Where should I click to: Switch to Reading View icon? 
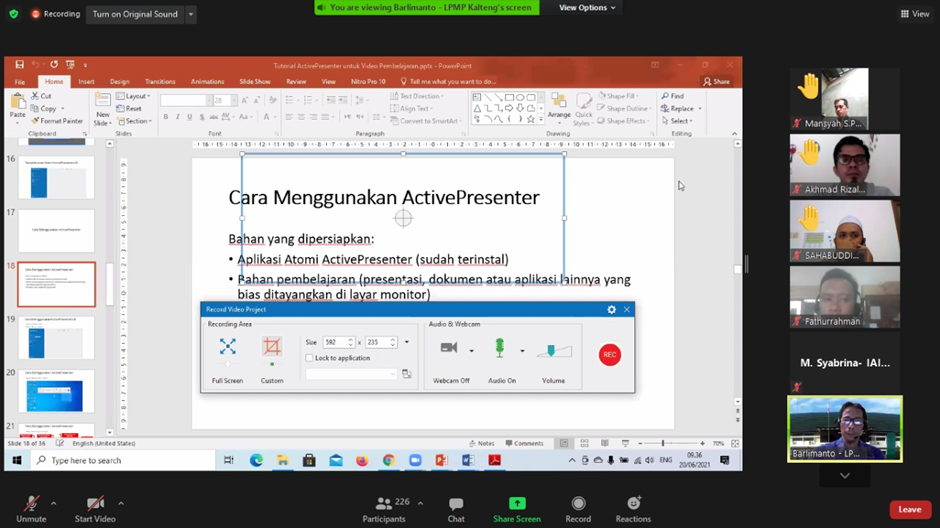(605, 443)
